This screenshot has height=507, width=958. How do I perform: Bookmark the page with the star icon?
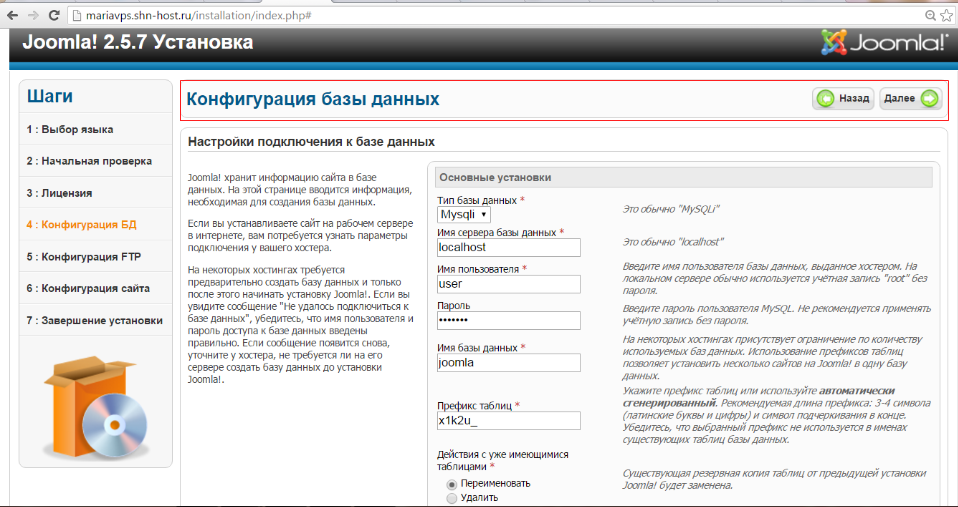click(x=946, y=15)
